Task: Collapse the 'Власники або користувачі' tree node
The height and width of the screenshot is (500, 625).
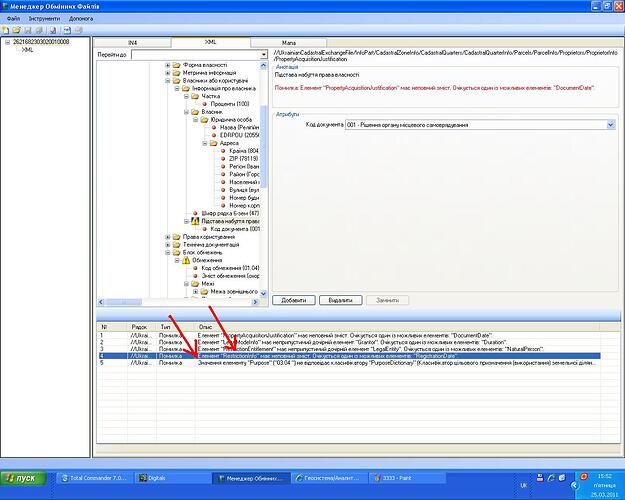Action: (168, 81)
